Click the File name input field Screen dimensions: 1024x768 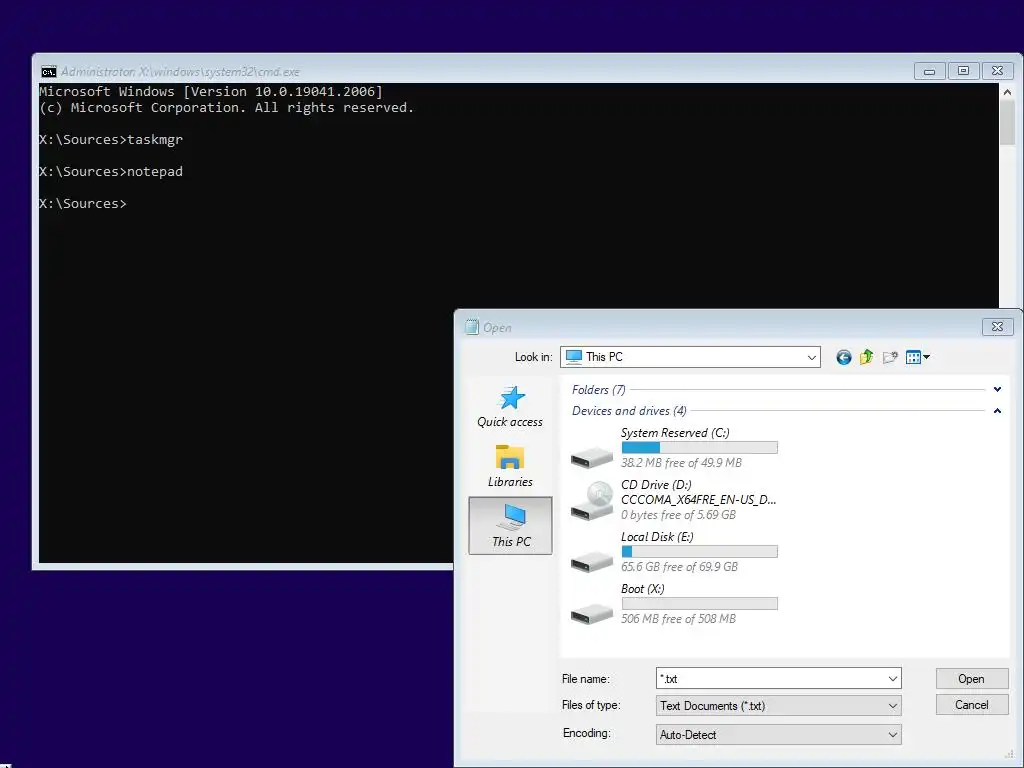pyautogui.click(x=771, y=679)
